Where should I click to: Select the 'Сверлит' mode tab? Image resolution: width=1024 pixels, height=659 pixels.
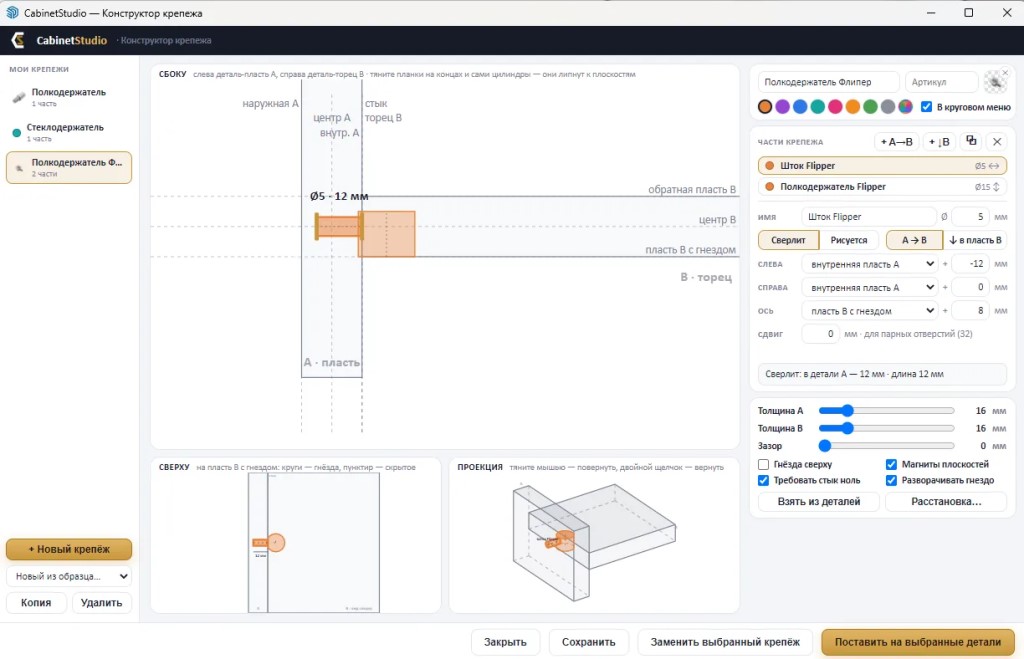click(x=788, y=240)
